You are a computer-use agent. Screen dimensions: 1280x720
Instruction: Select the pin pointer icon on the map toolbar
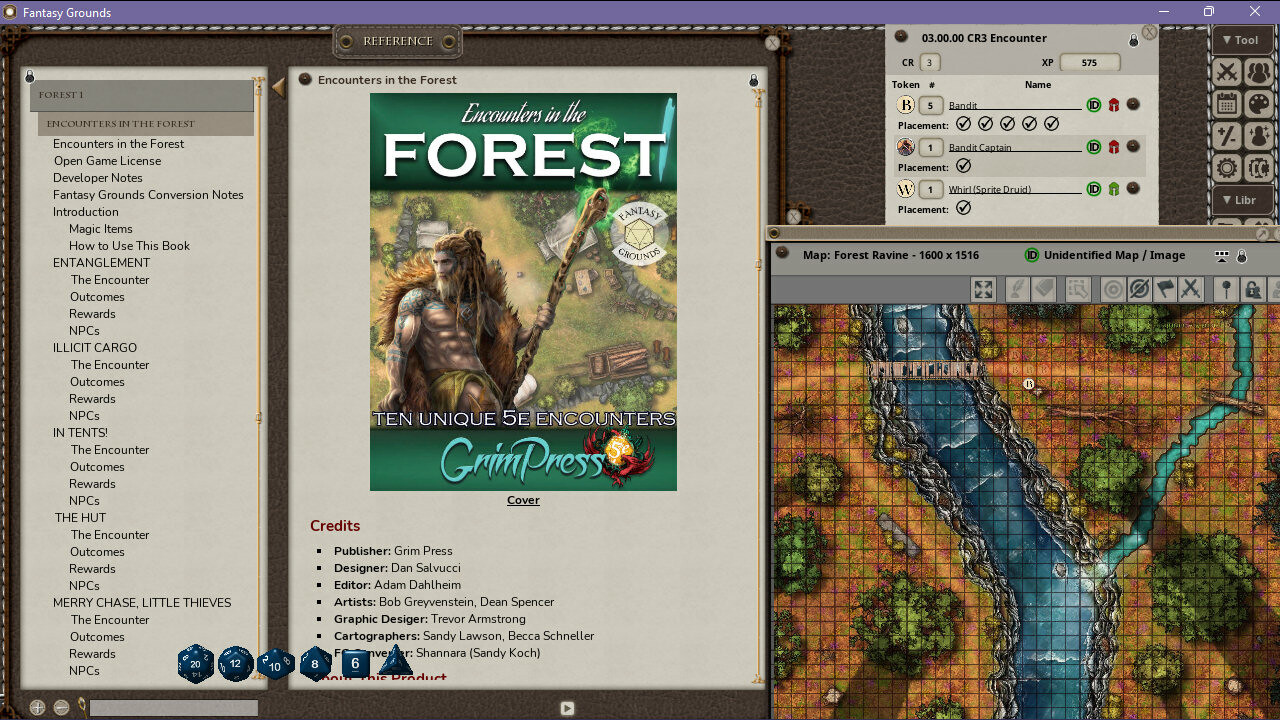coord(1225,289)
